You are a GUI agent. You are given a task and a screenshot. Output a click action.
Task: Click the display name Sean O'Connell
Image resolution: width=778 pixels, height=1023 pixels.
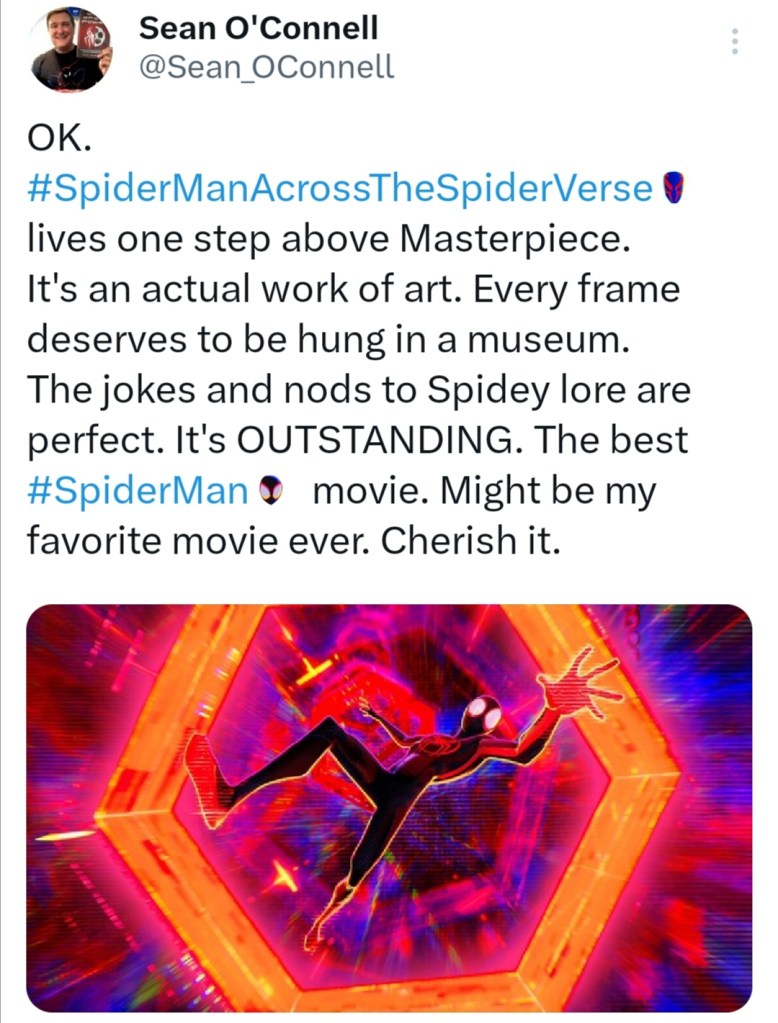pos(258,28)
